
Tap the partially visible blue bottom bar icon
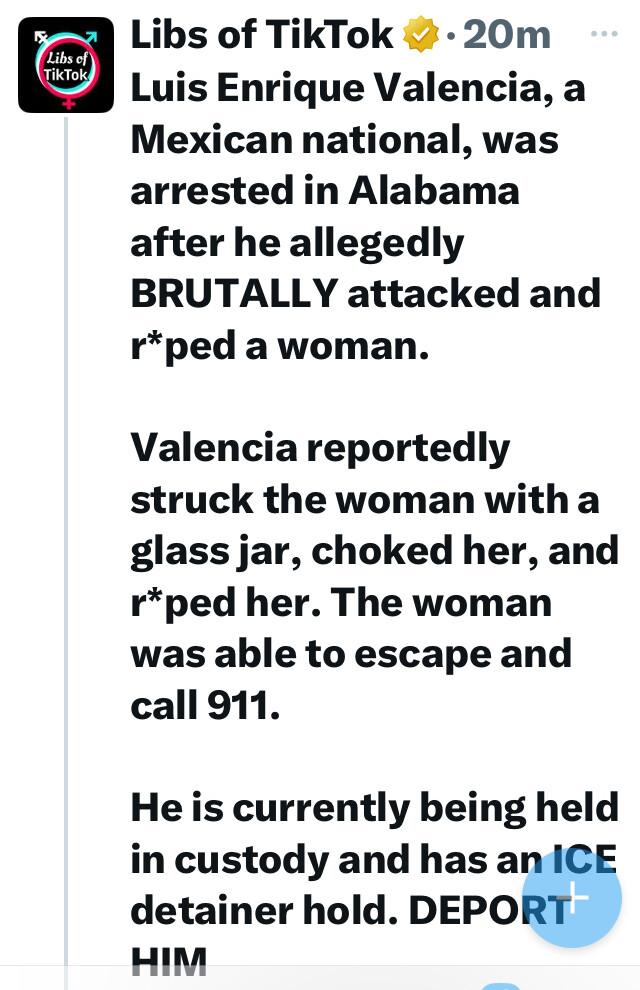click(501, 986)
